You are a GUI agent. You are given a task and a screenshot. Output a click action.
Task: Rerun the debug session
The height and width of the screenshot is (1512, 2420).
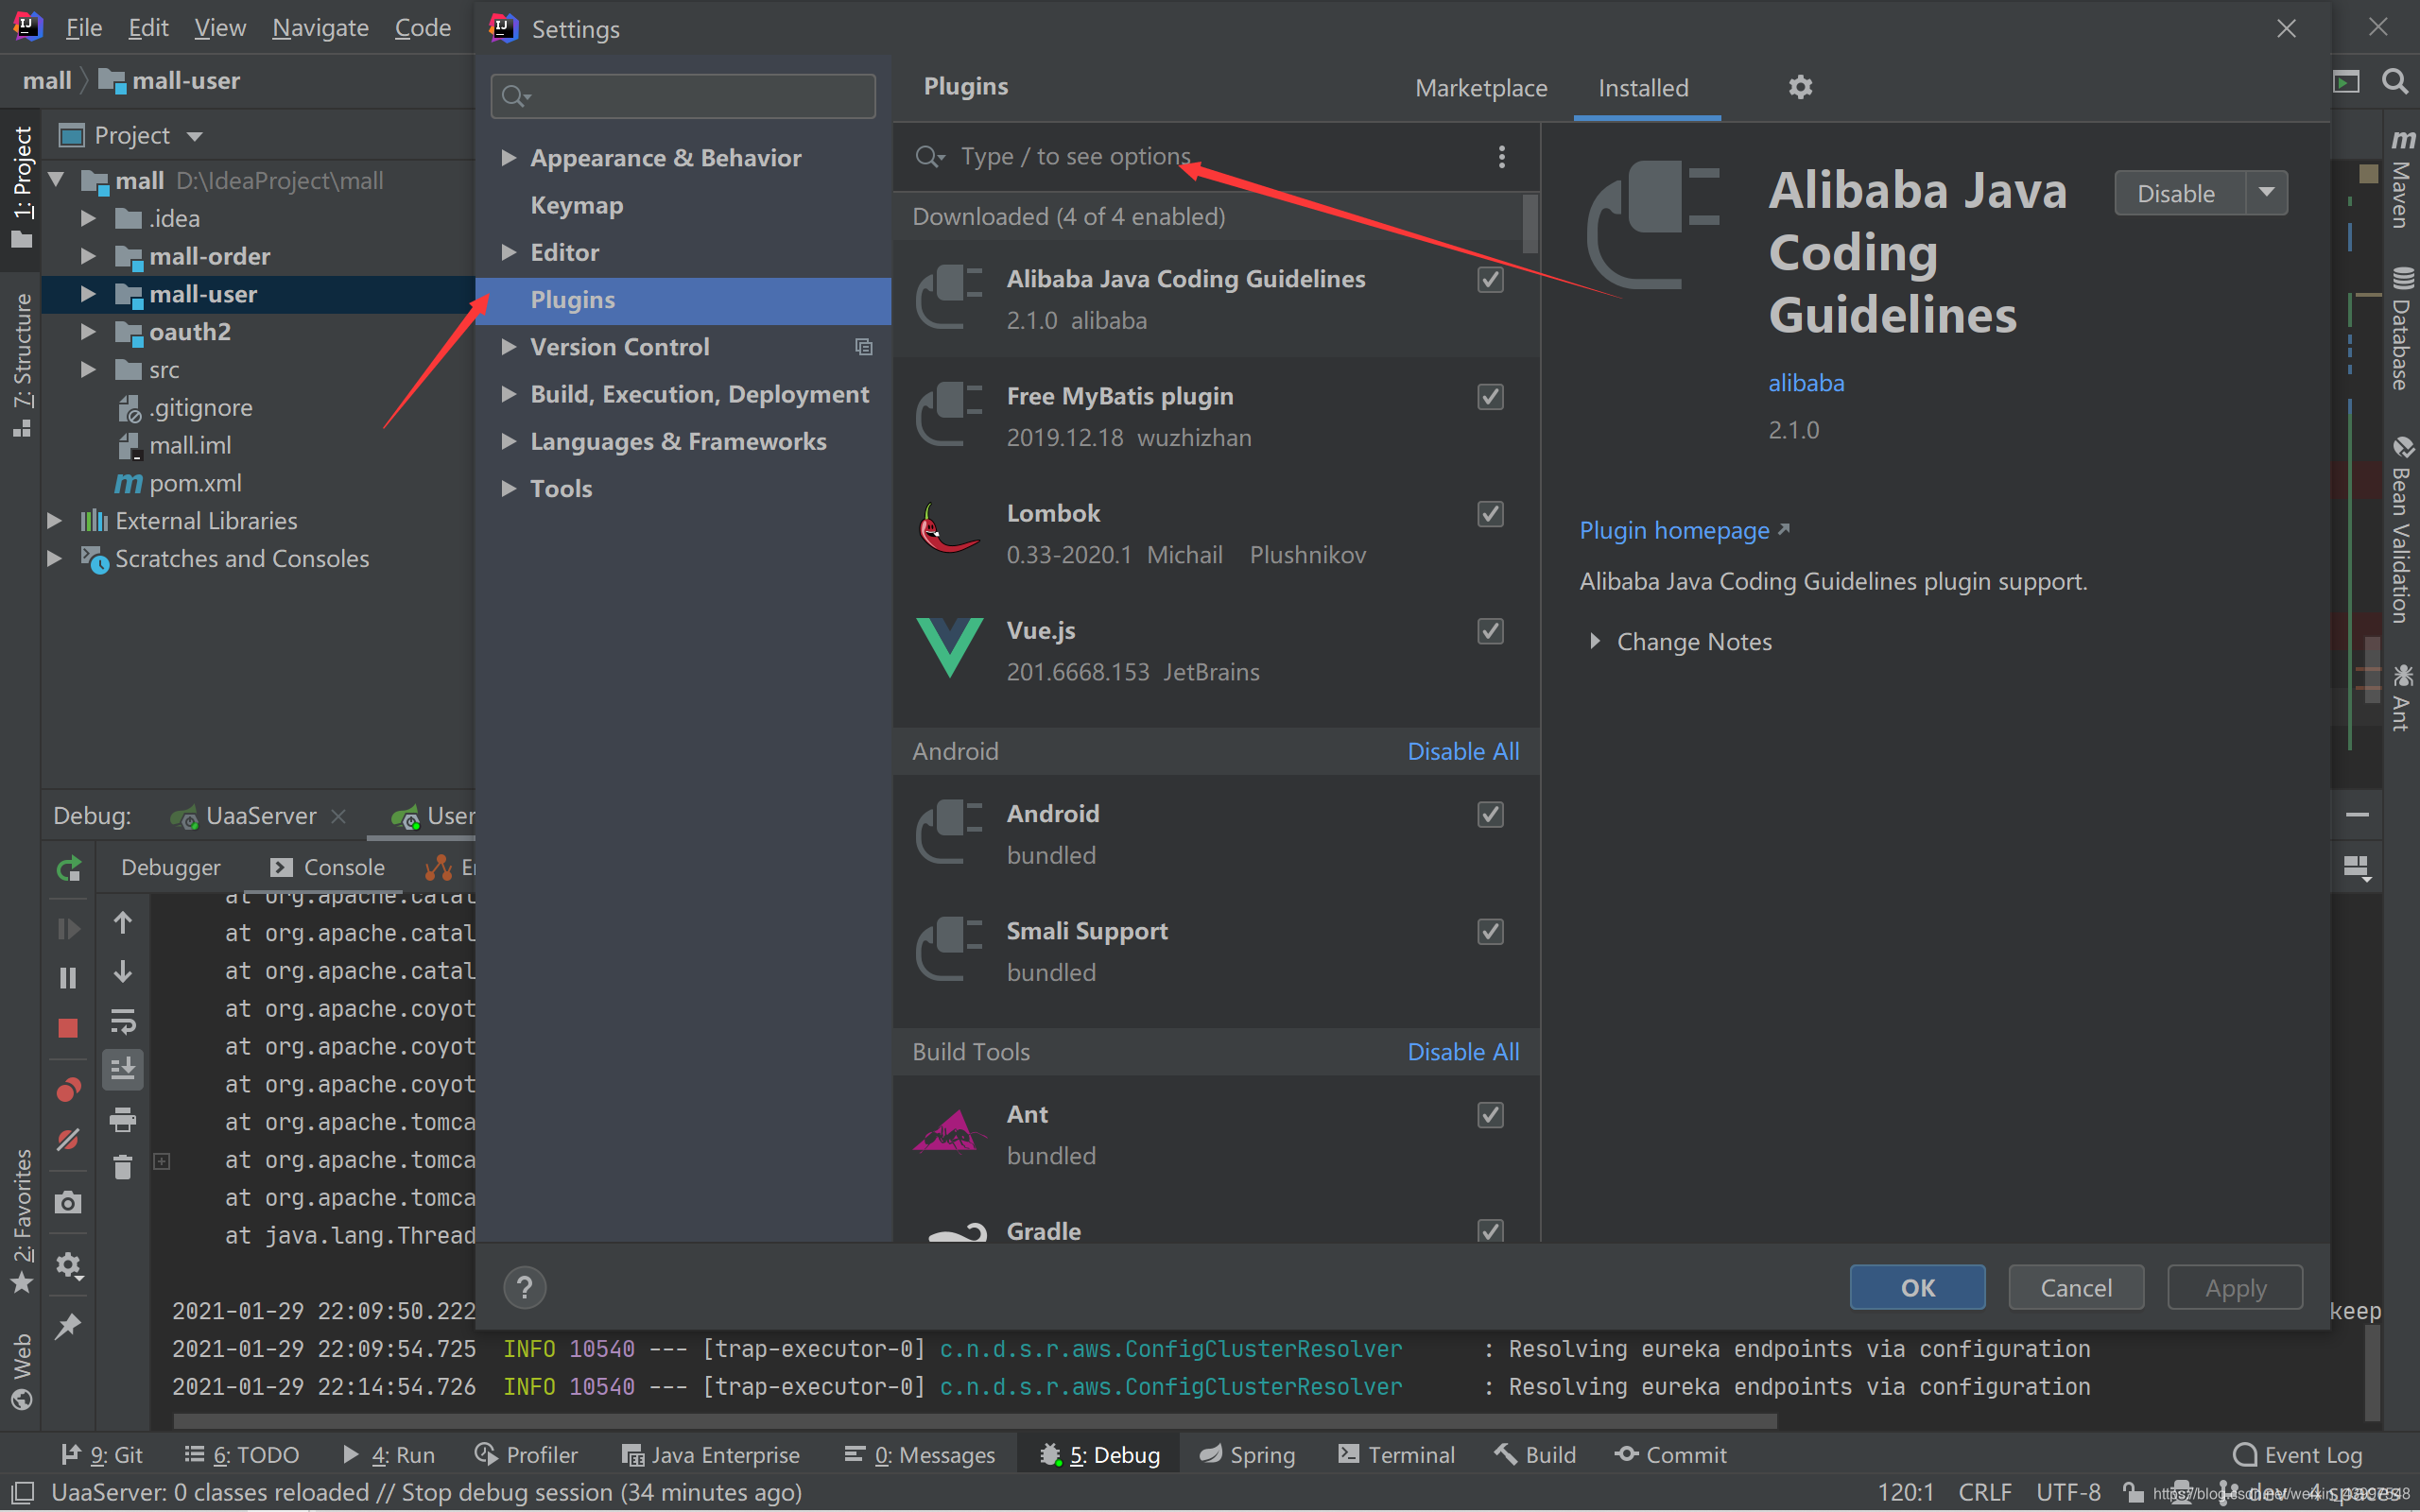pyautogui.click(x=68, y=868)
